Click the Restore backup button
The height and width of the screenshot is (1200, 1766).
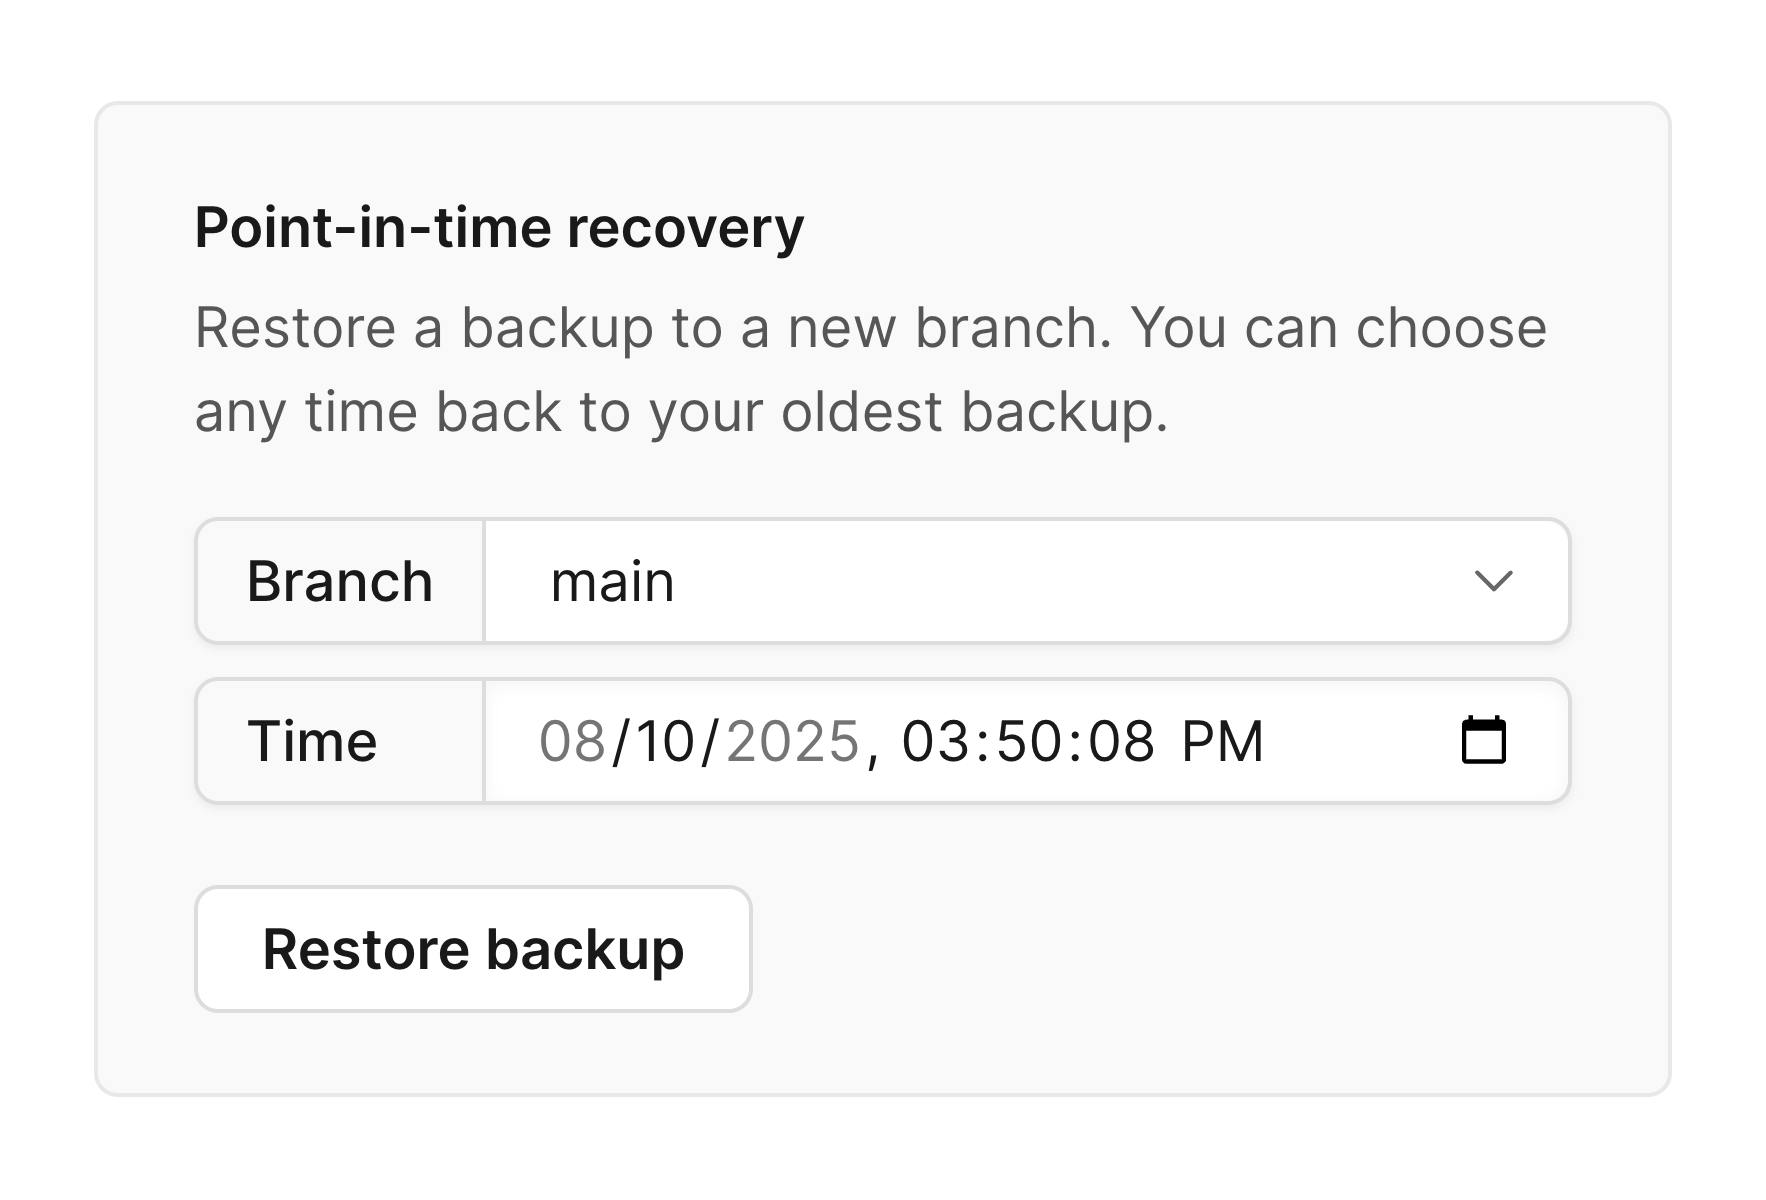pos(473,949)
